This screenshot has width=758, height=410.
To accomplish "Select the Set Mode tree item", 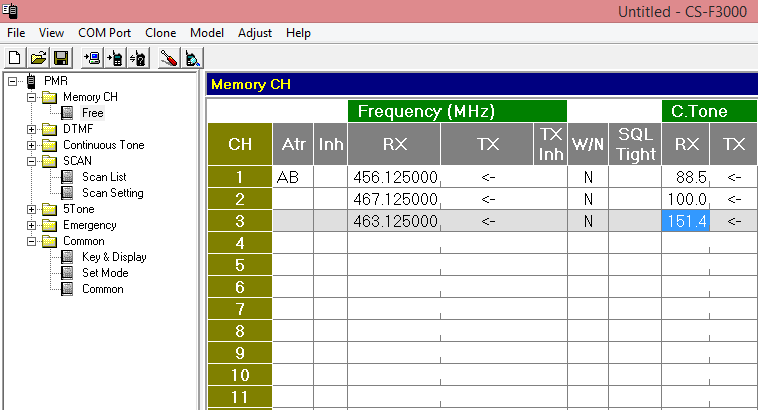I will [x=105, y=273].
